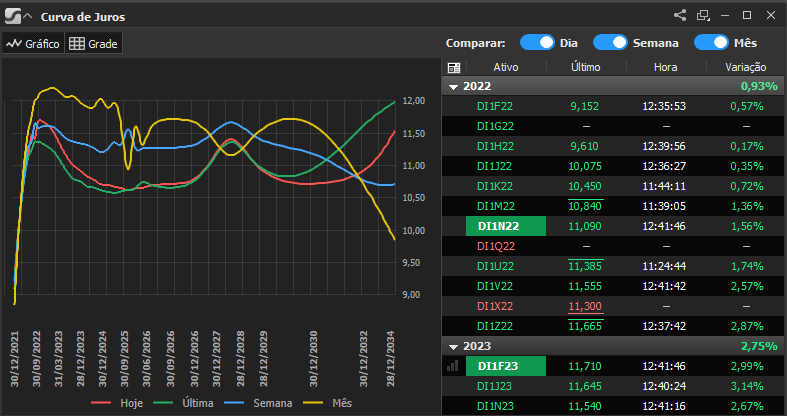787x416 pixels.
Task: Collapse the 2022 contracts group
Action: tap(454, 87)
